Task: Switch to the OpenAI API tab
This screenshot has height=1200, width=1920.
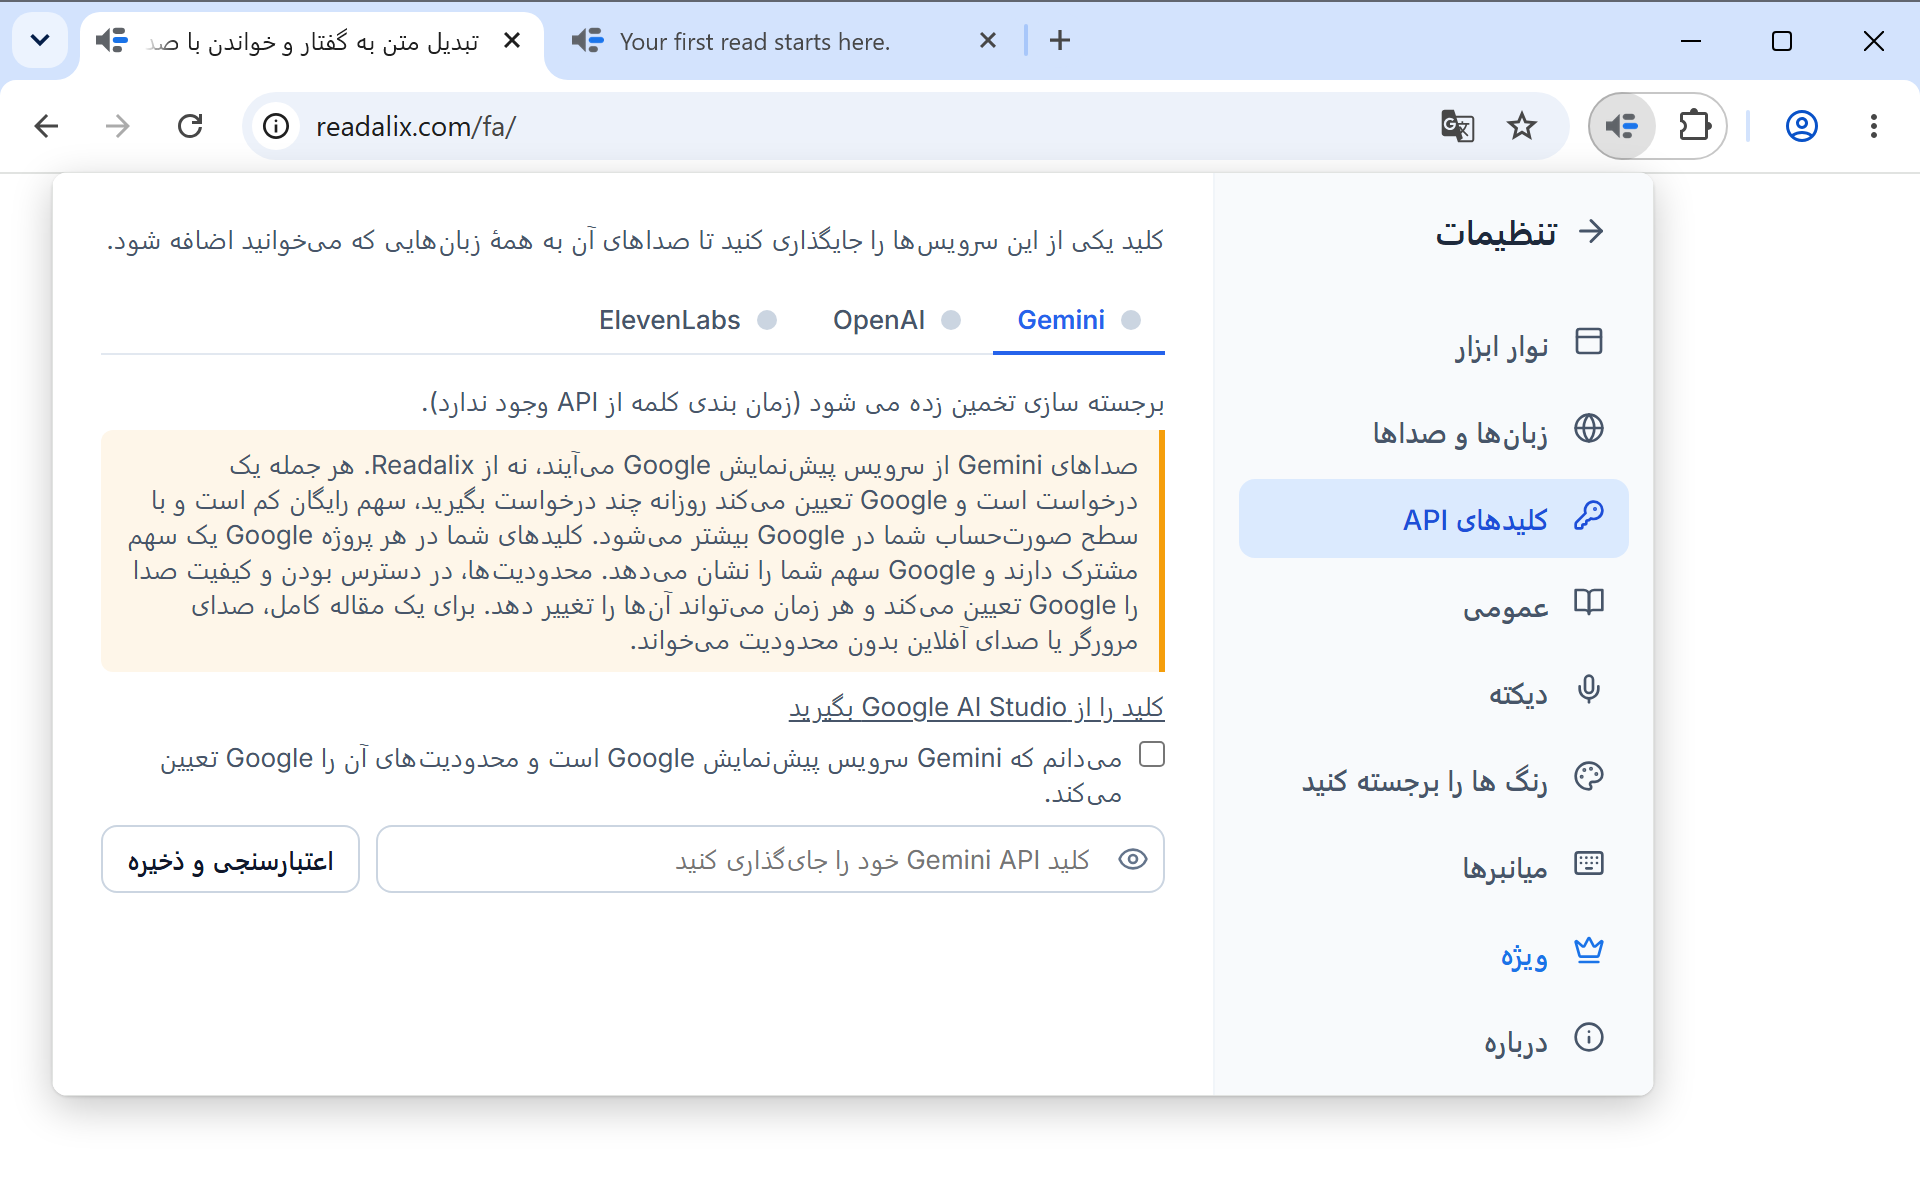Action: (896, 320)
